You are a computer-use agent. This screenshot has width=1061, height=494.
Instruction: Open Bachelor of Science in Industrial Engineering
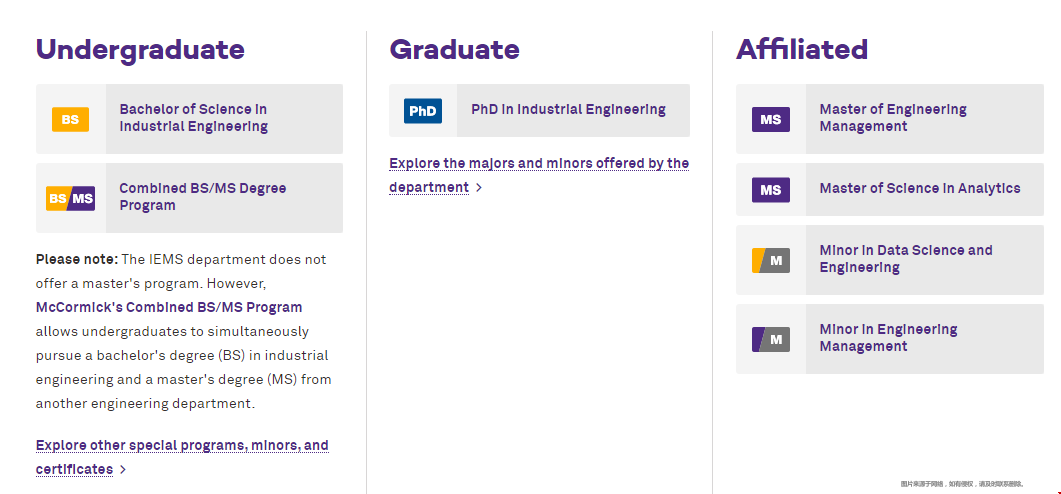pos(189,119)
